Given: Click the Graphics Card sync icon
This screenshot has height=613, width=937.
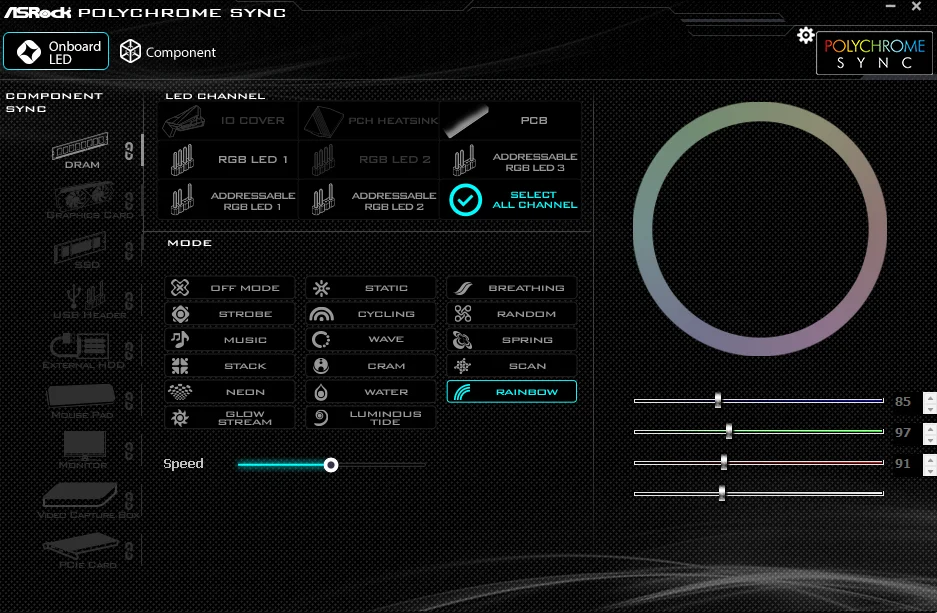Looking at the screenshot, I should (x=85, y=195).
